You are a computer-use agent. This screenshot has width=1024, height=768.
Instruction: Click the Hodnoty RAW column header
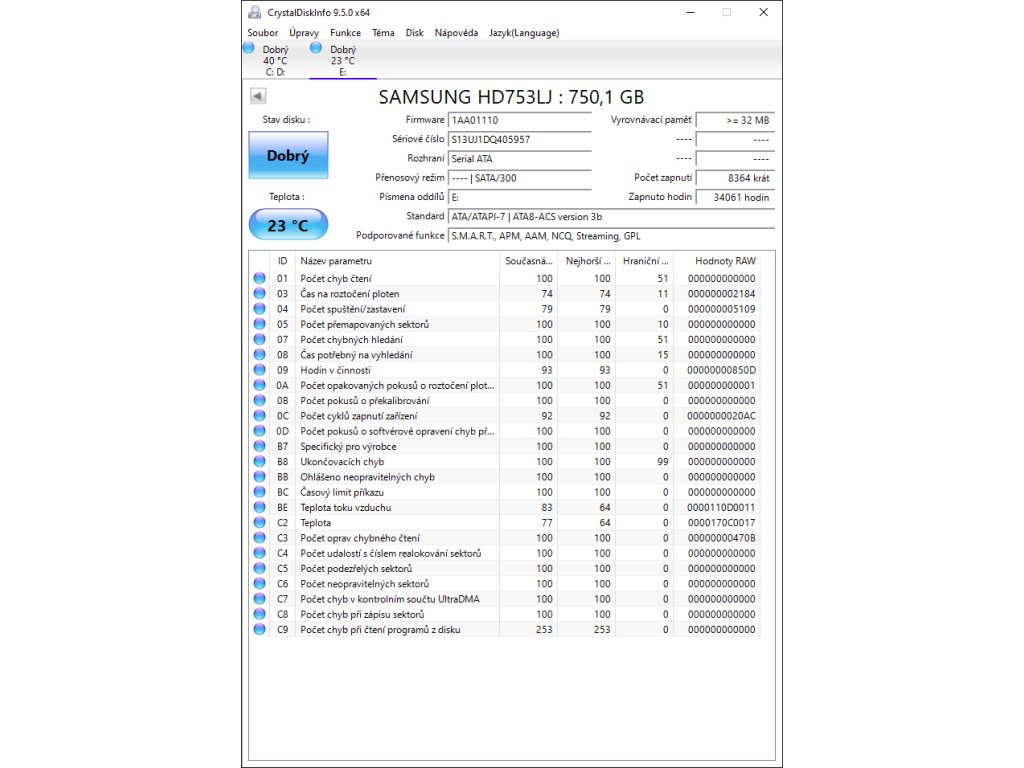tap(716, 260)
